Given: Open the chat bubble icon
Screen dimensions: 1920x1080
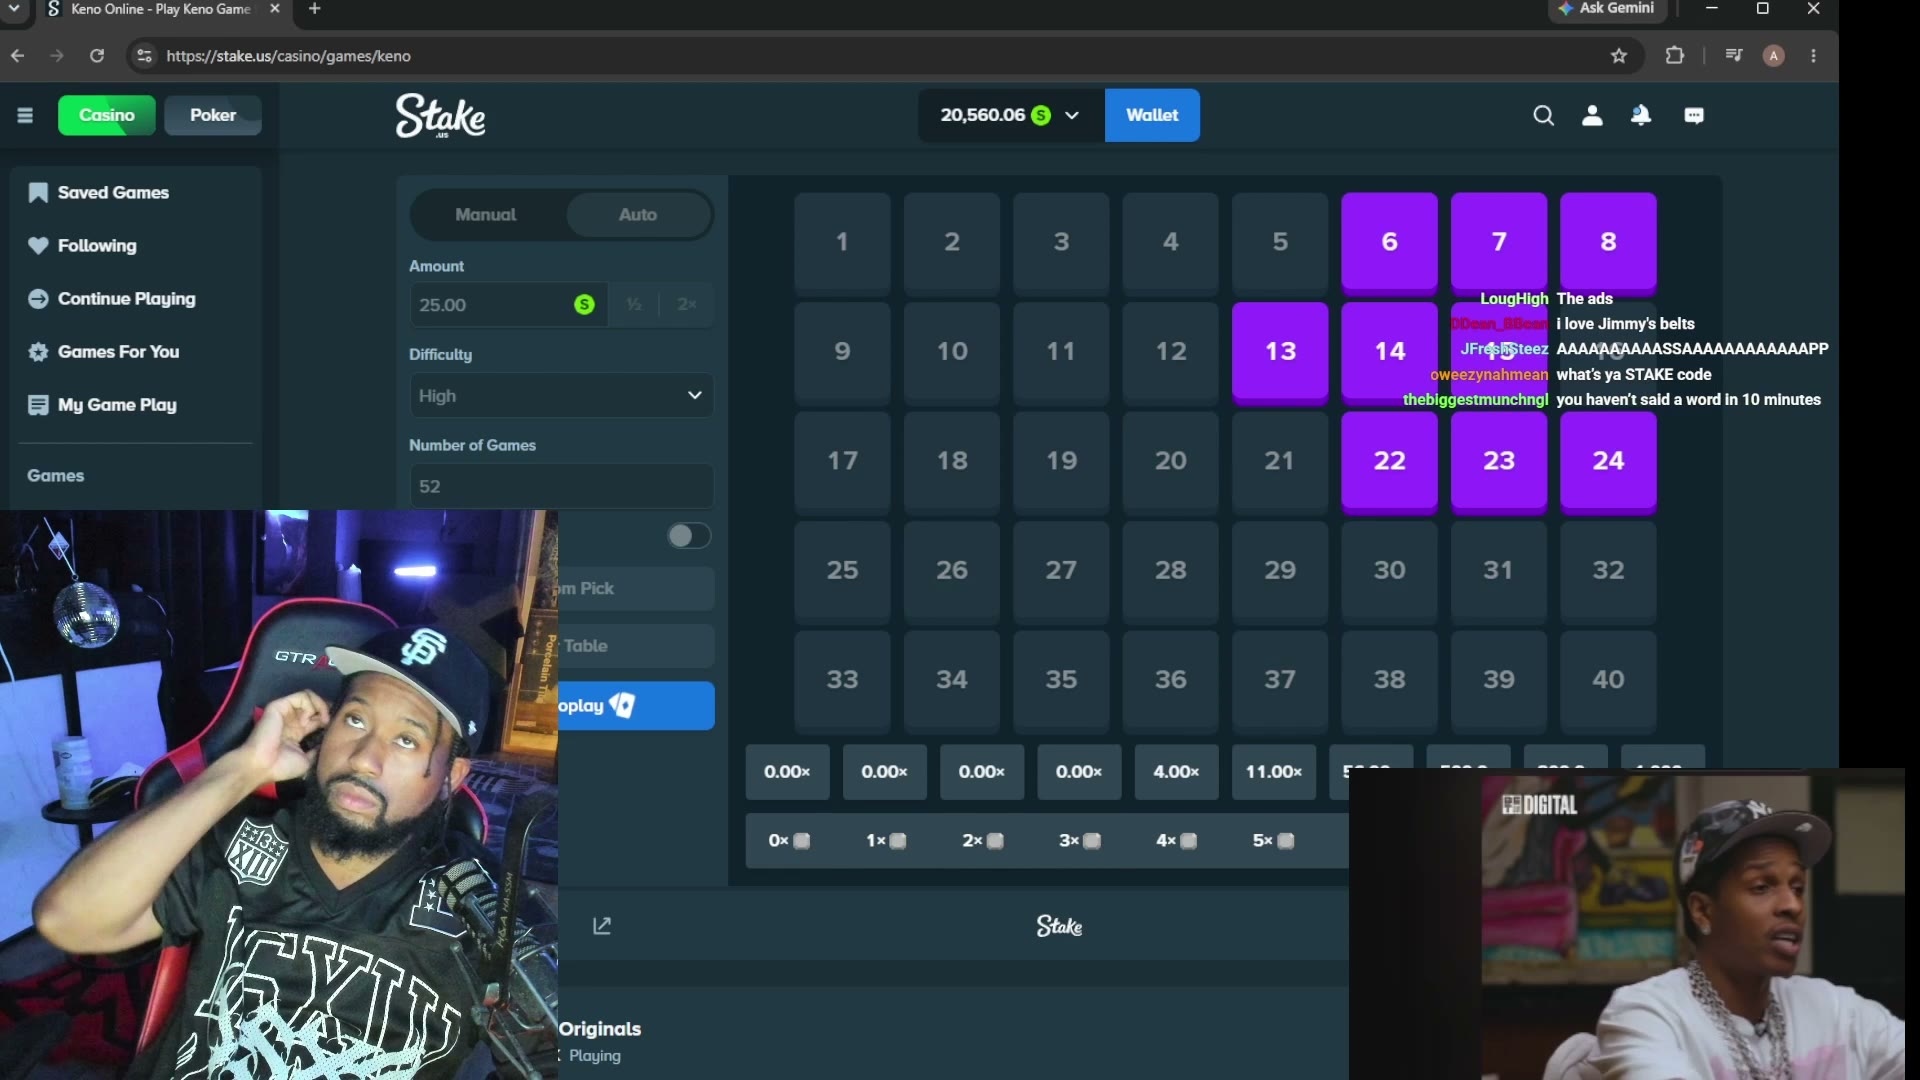Looking at the screenshot, I should tap(1694, 116).
